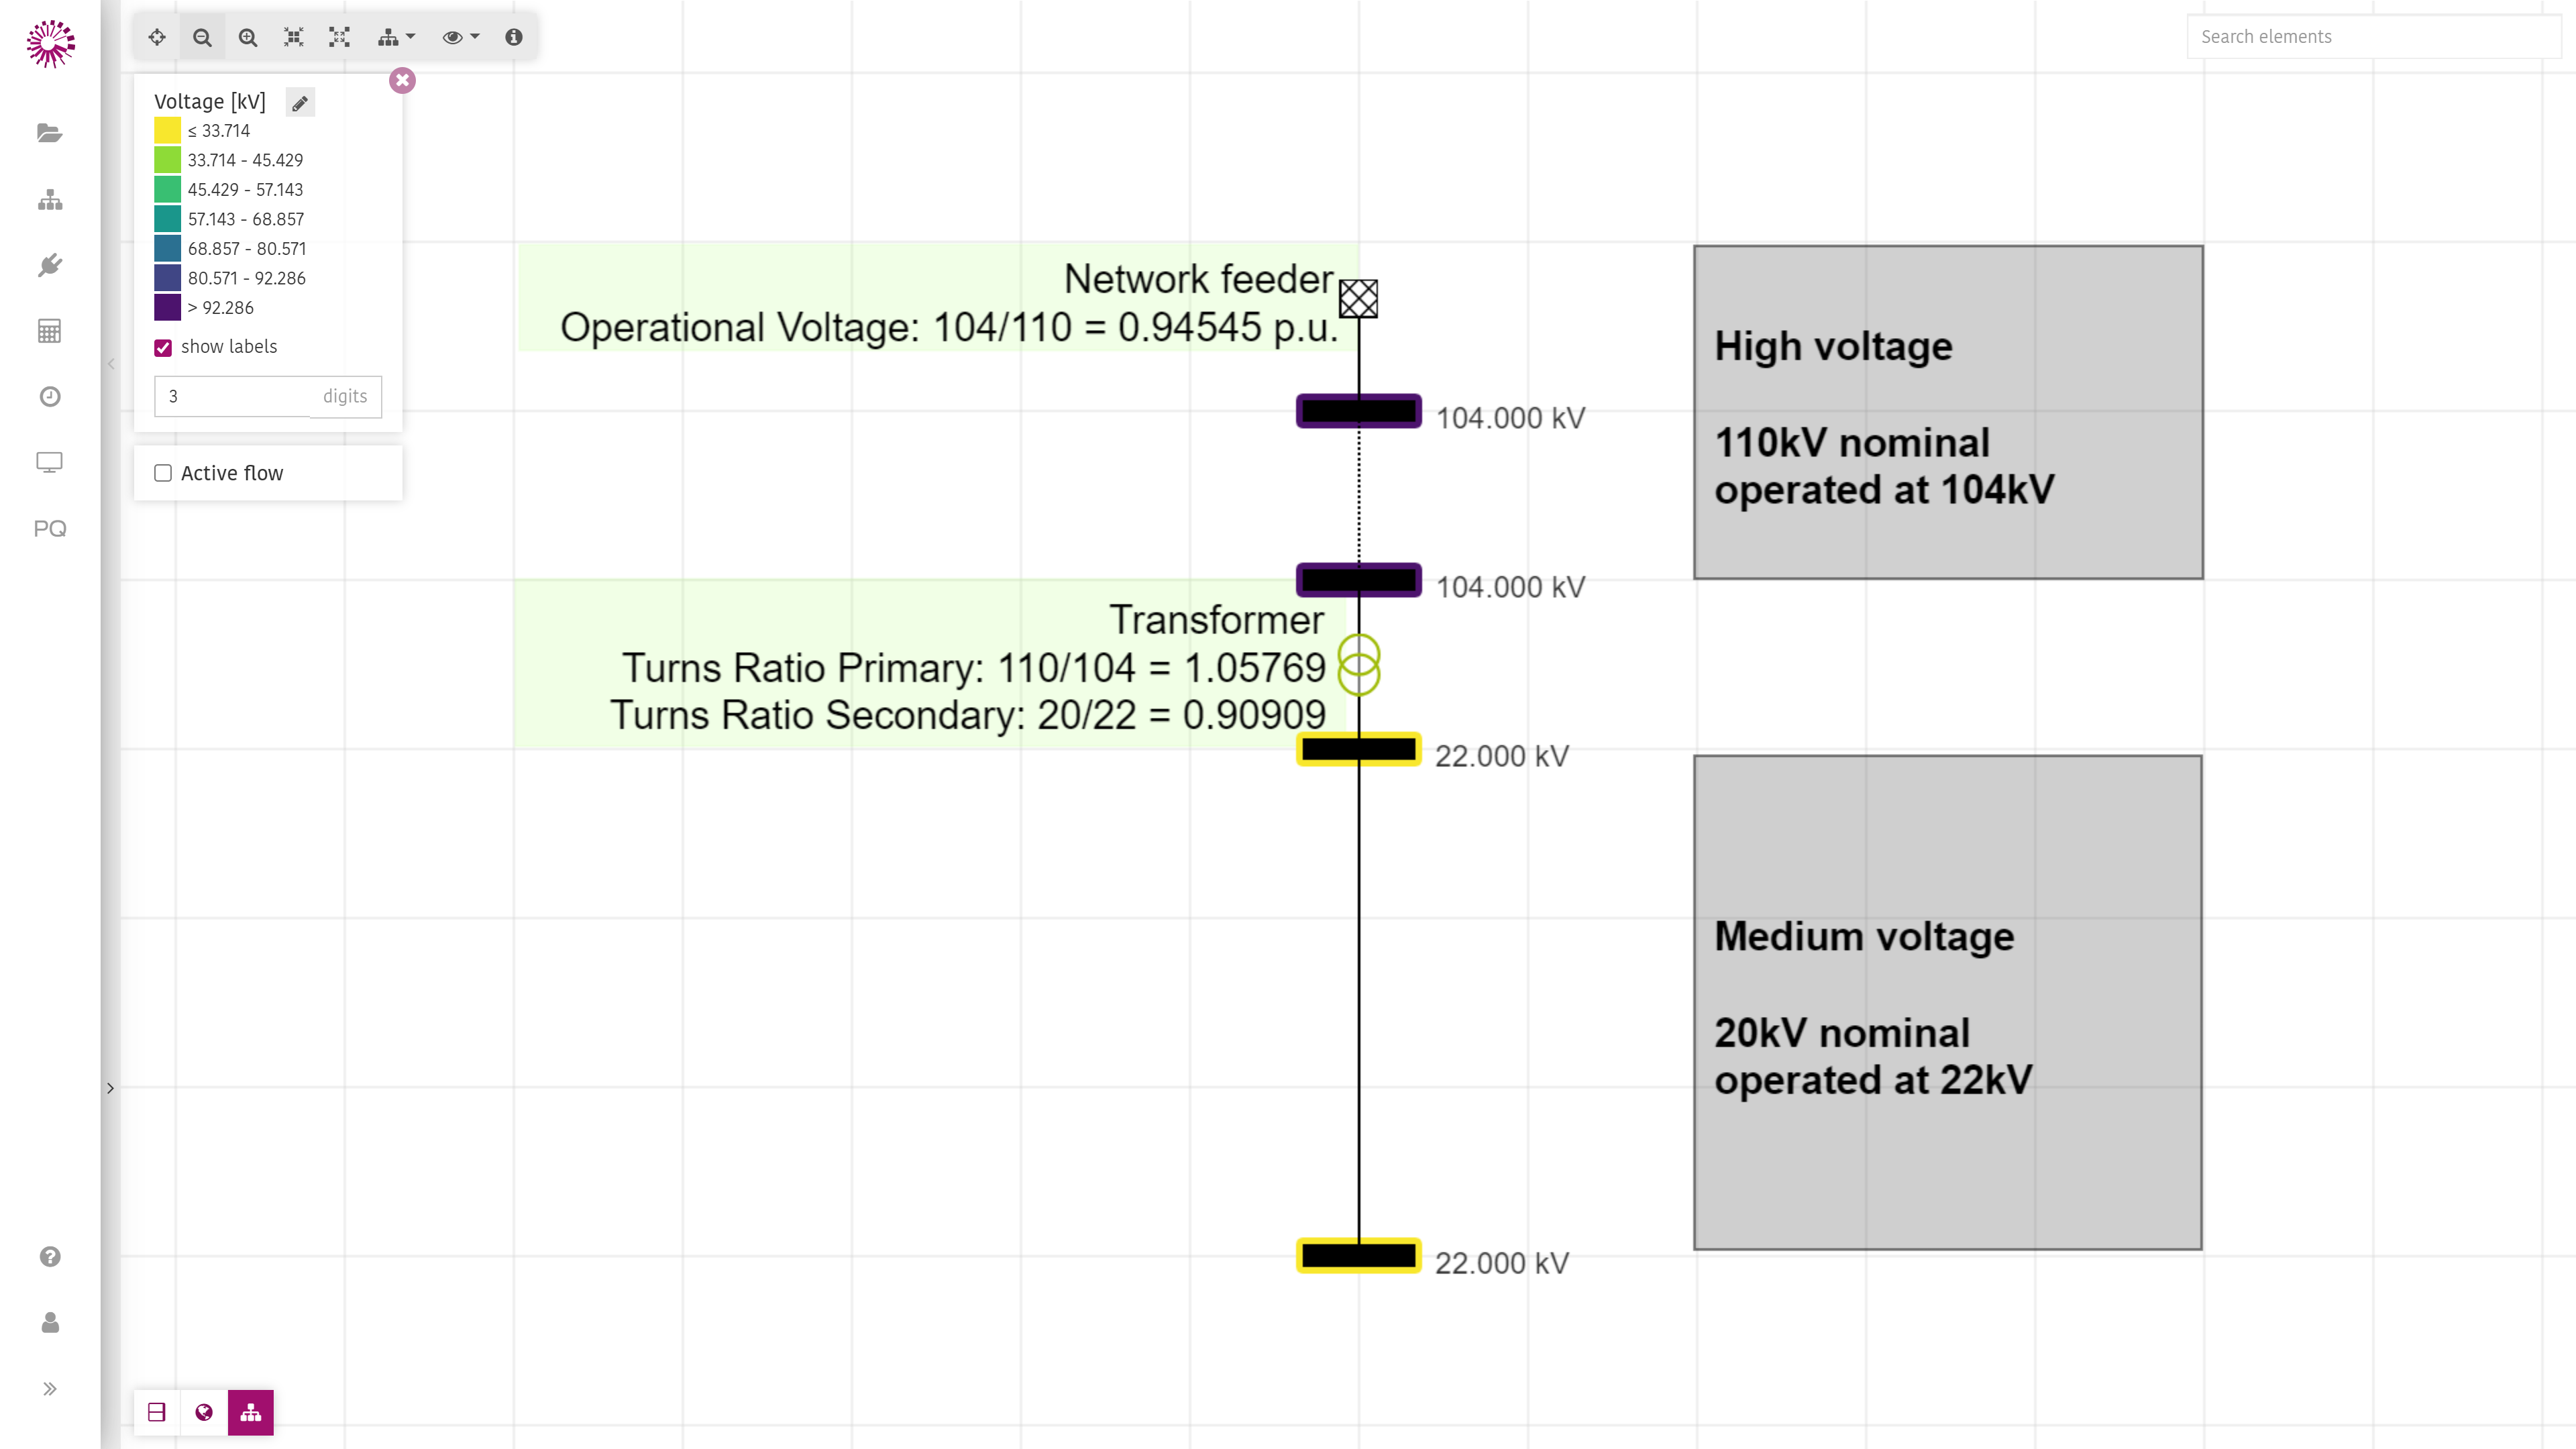Enable the Active flow checkbox
The height and width of the screenshot is (1449, 2576).
tap(163, 473)
